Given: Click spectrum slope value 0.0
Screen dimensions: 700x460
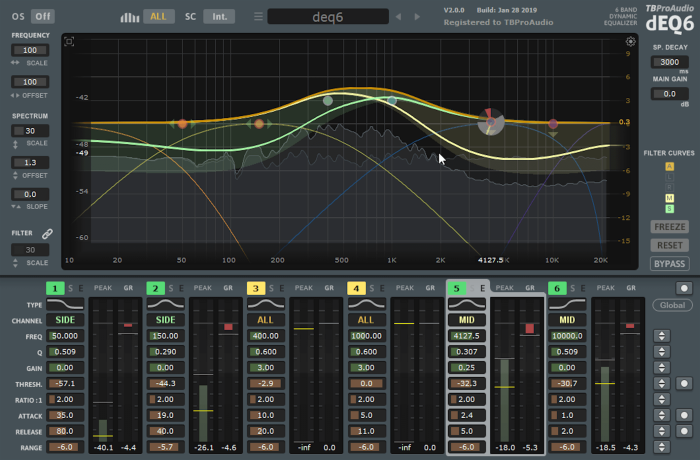Looking at the screenshot, I should 30,194.
